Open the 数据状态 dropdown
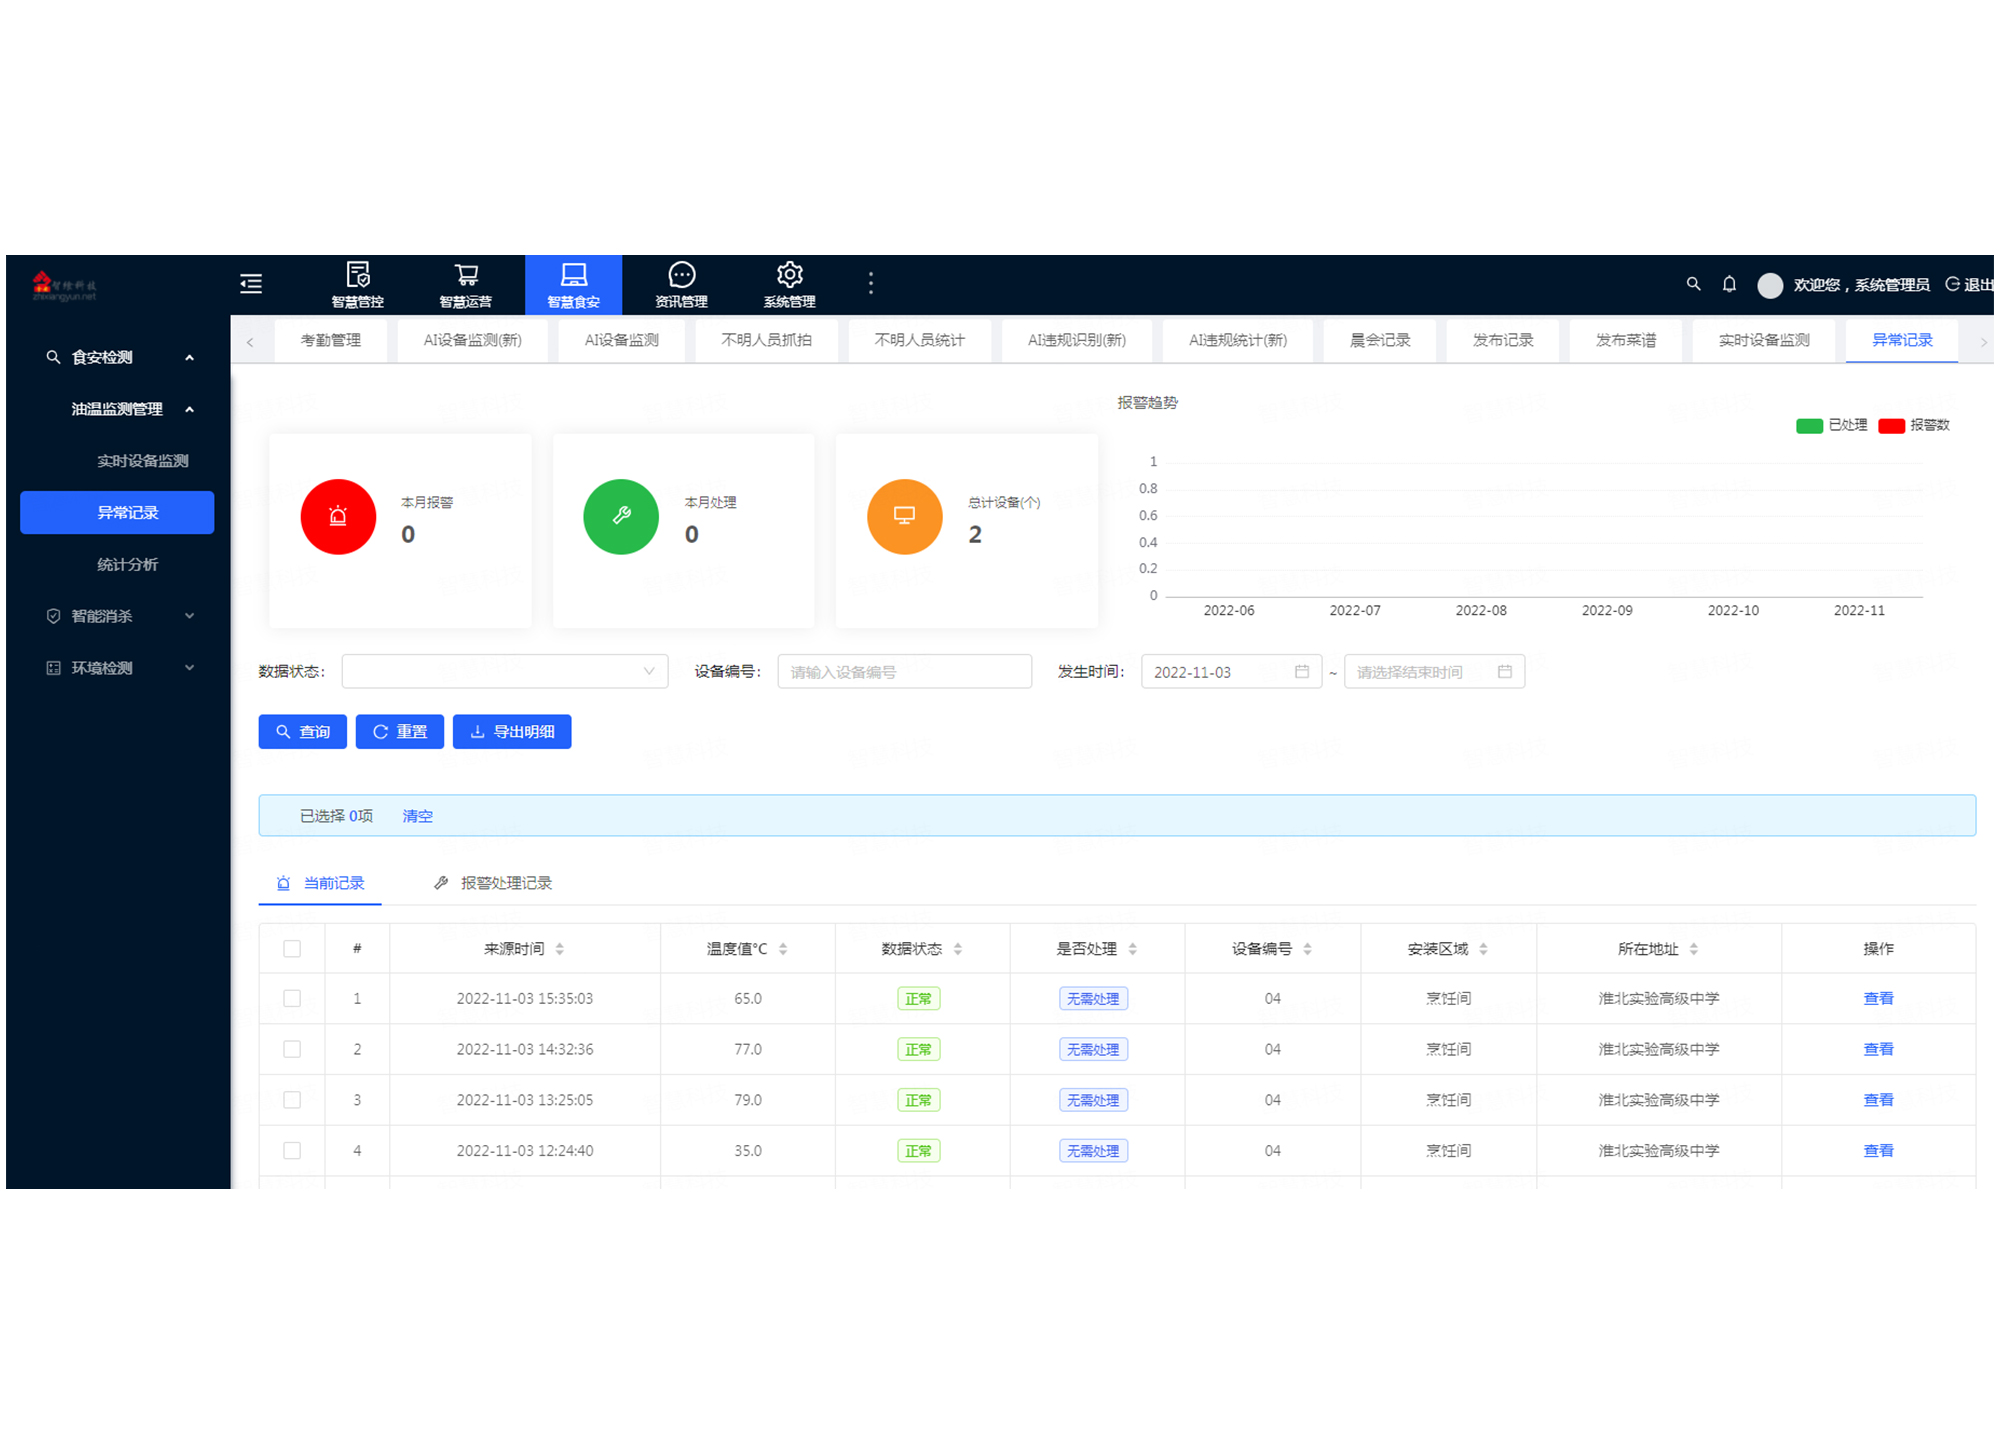The image size is (2000, 1444). tap(504, 672)
